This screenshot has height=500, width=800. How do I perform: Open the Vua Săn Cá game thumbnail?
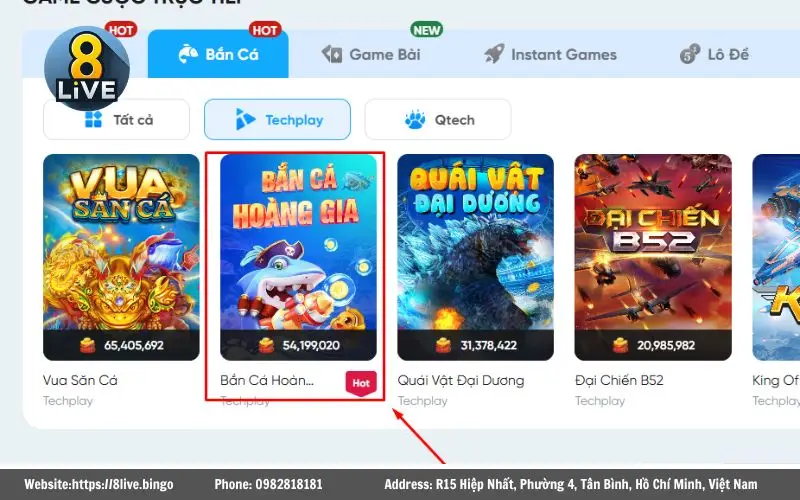click(x=121, y=257)
